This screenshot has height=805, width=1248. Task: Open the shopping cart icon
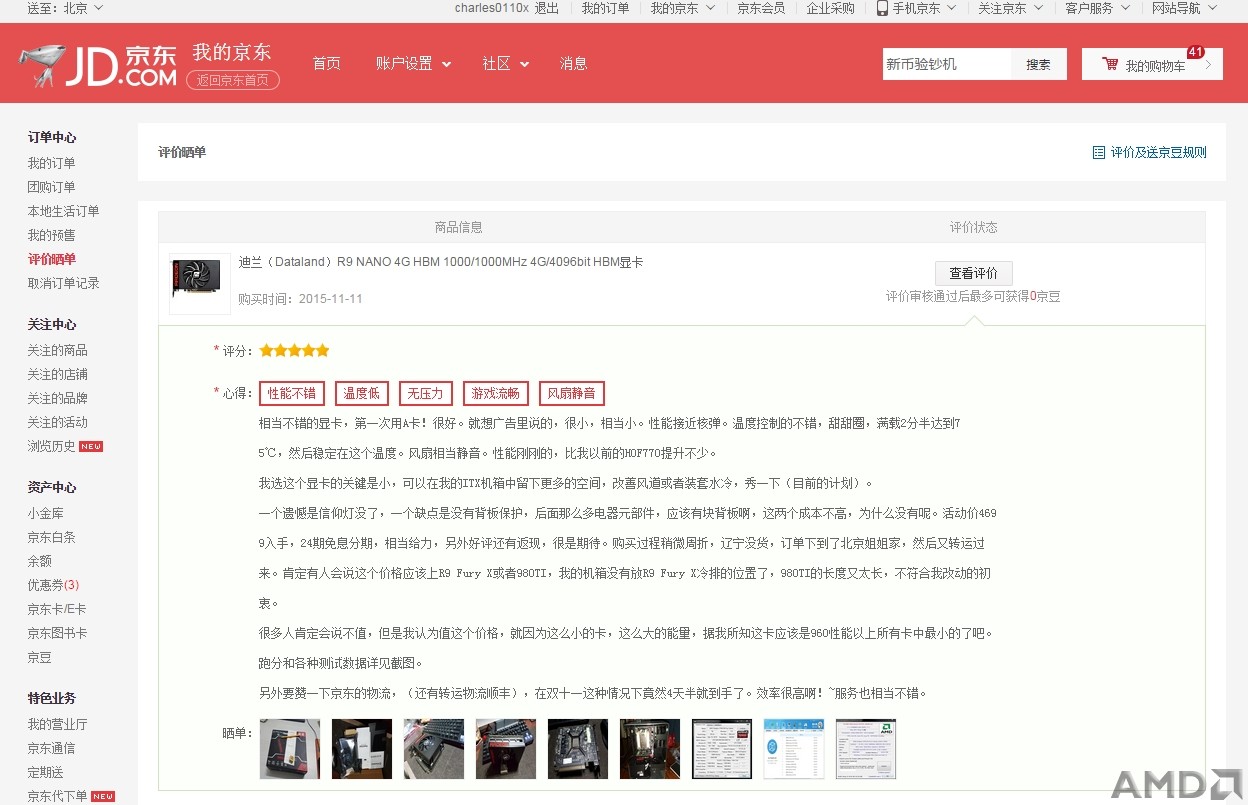coord(1110,64)
